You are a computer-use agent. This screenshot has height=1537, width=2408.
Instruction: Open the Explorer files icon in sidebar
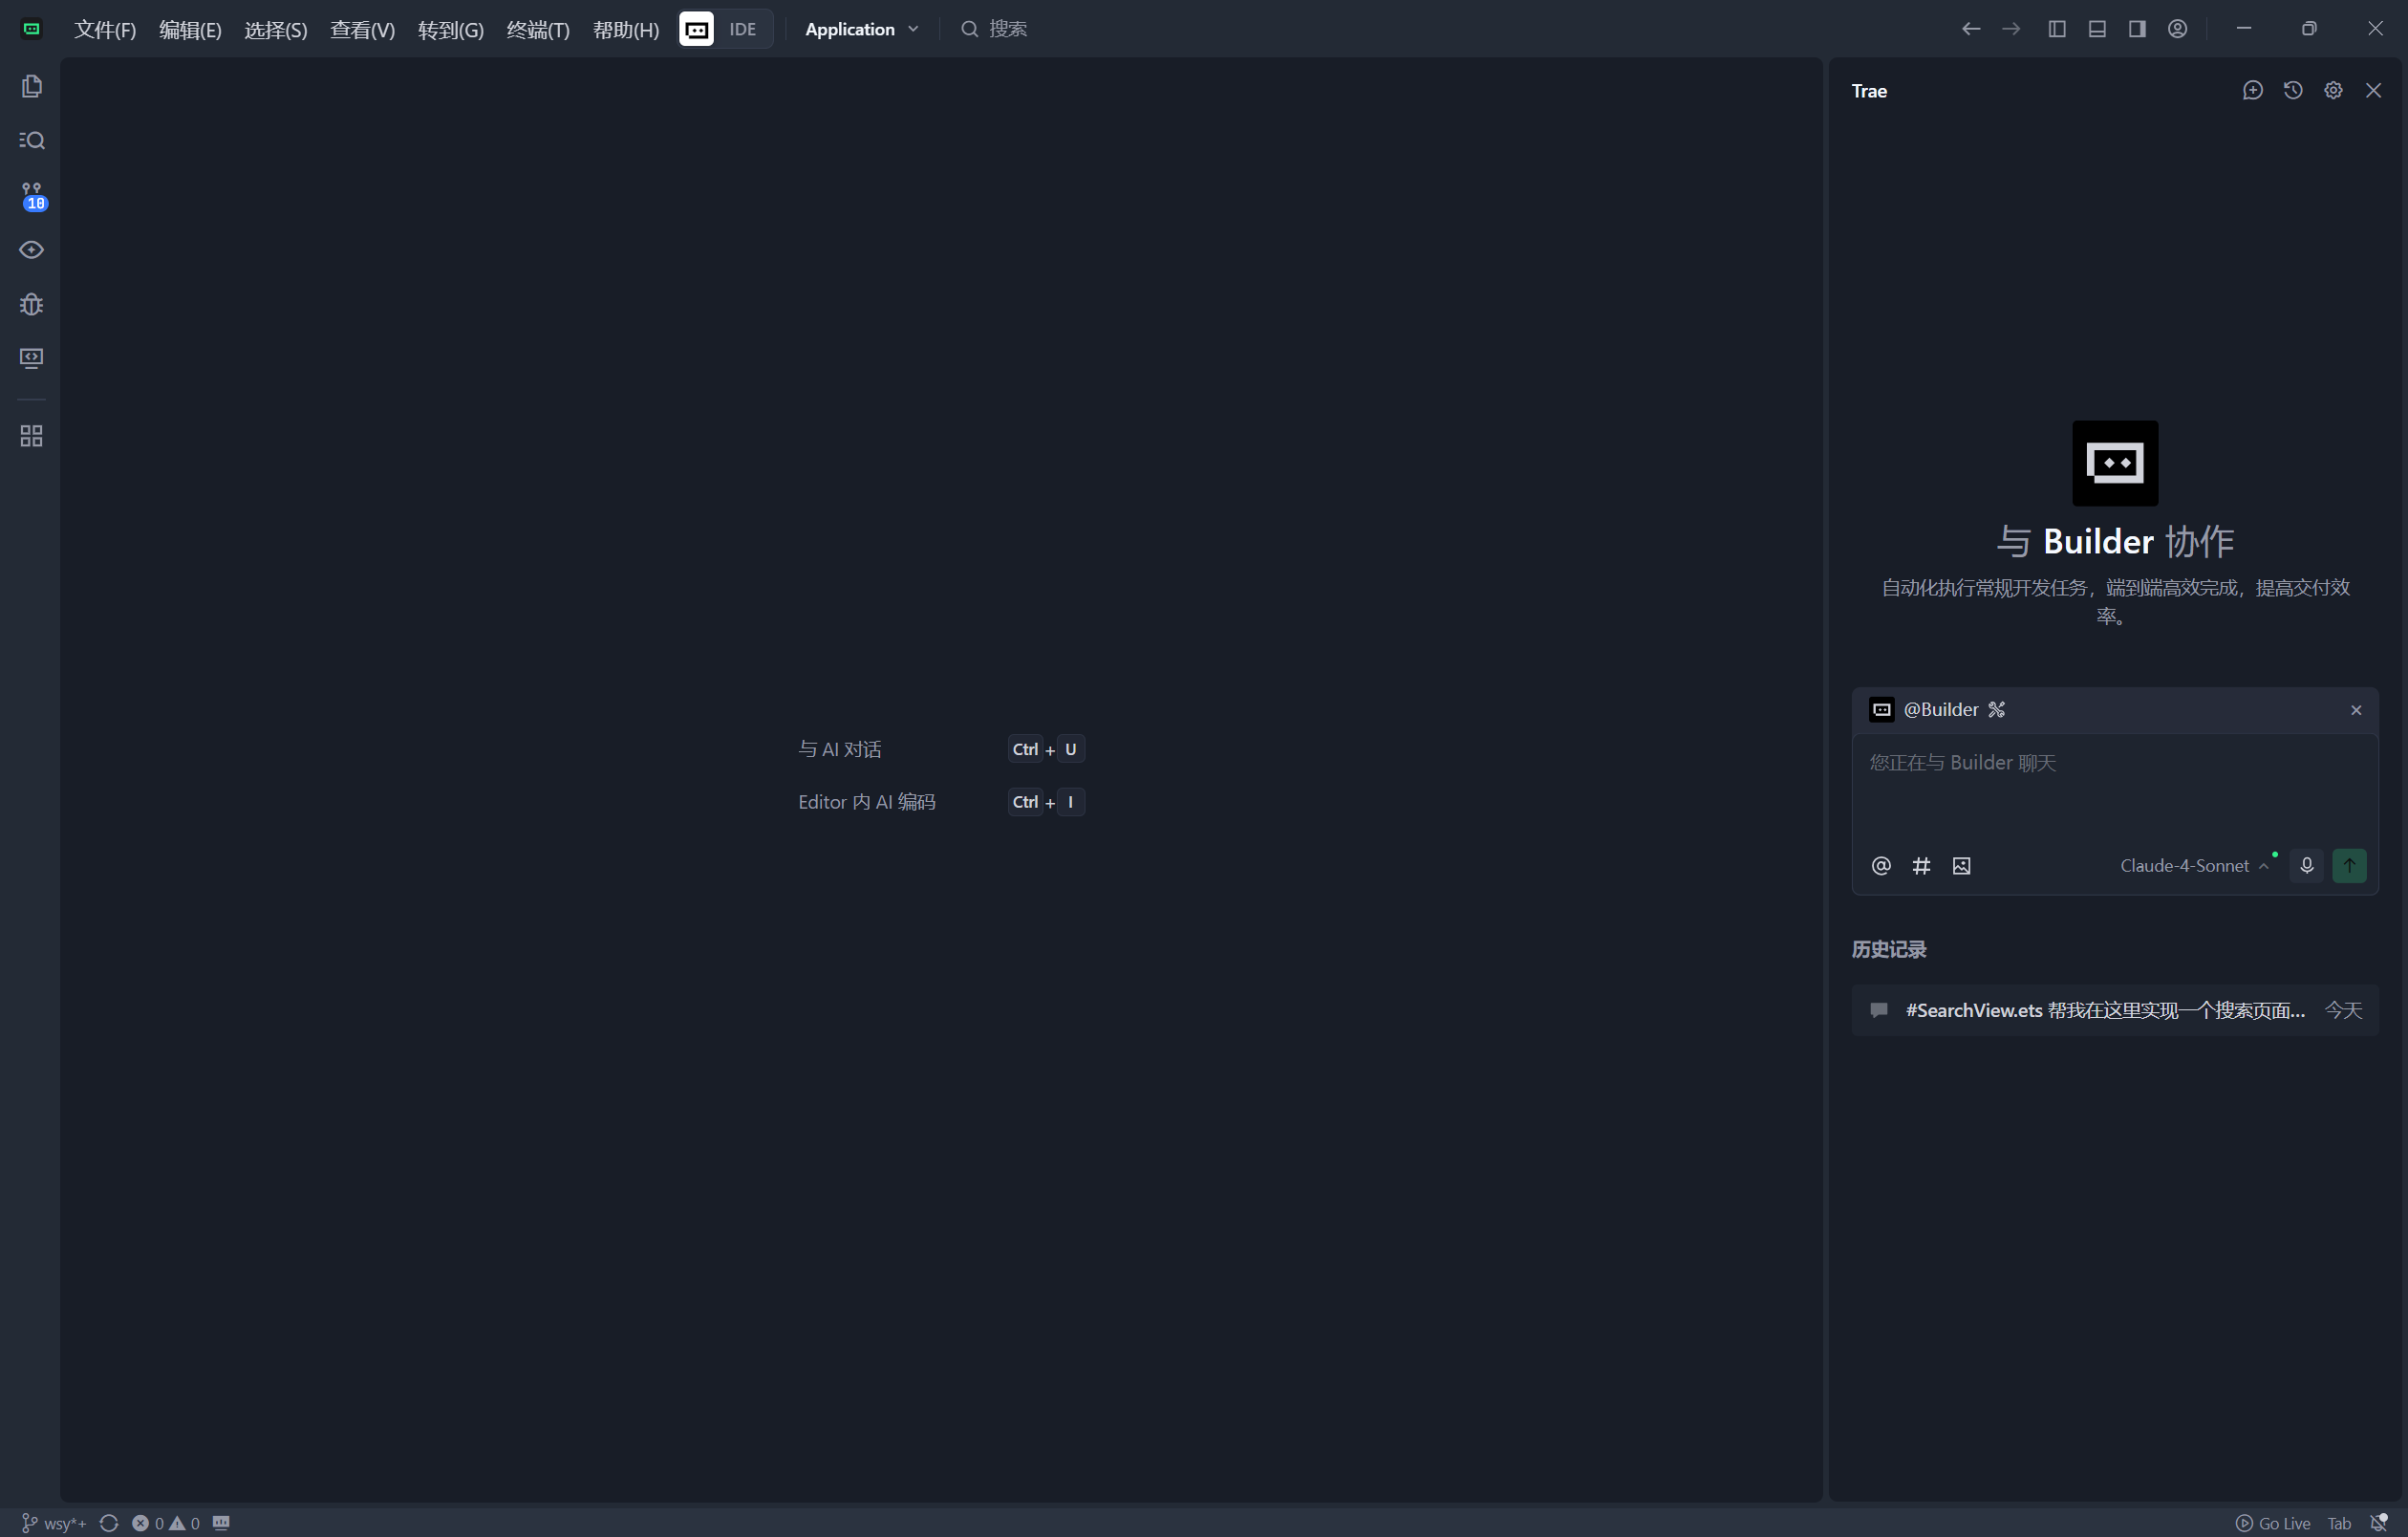tap(31, 86)
